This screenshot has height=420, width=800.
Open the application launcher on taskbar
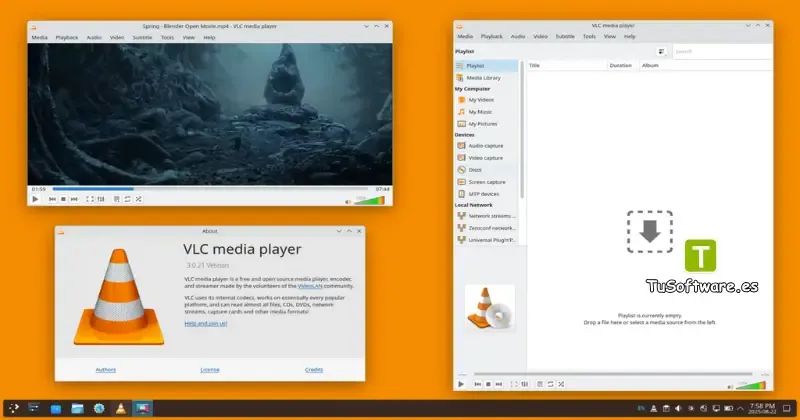pos(14,408)
